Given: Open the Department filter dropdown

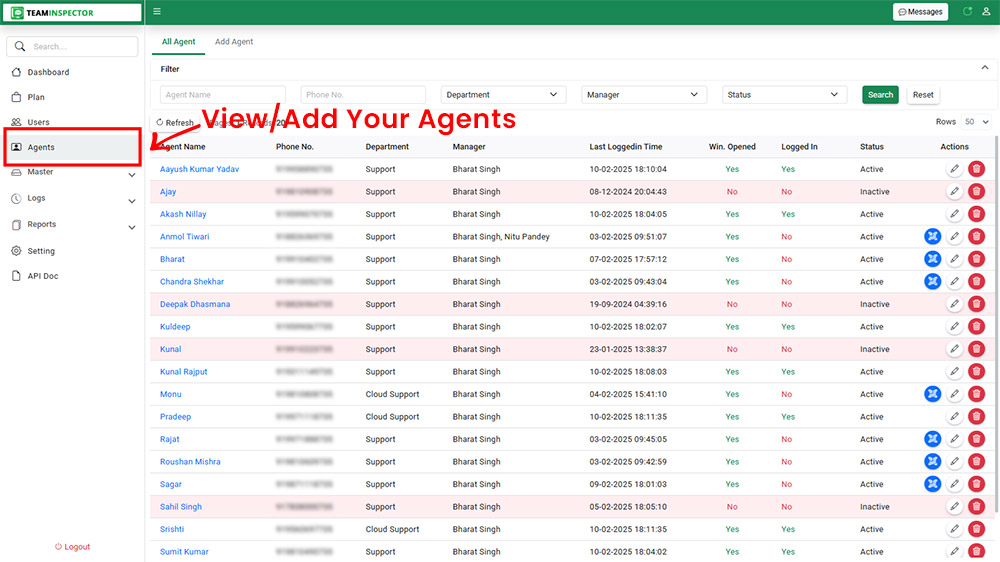Looking at the screenshot, I should pyautogui.click(x=503, y=95).
